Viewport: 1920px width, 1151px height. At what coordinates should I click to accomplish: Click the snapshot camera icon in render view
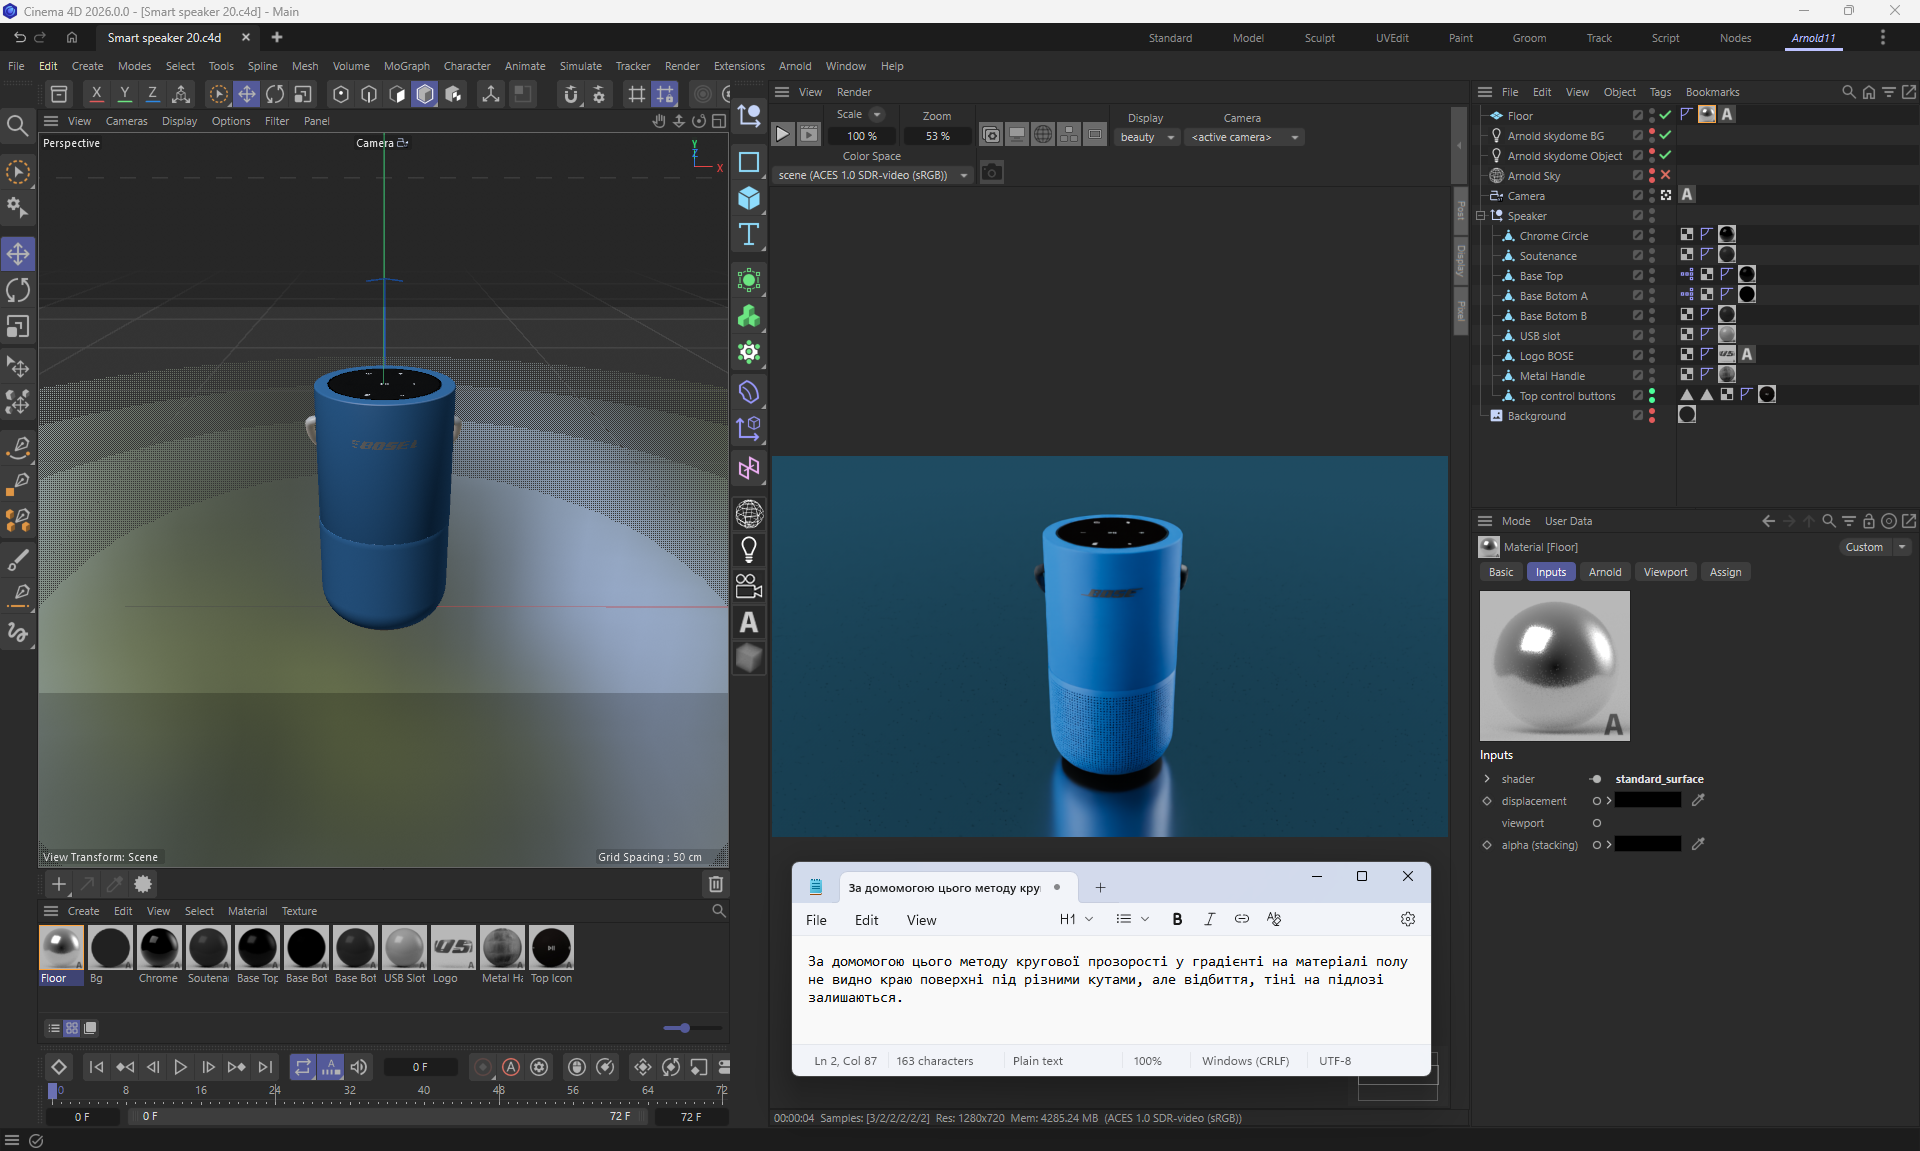pos(991,173)
